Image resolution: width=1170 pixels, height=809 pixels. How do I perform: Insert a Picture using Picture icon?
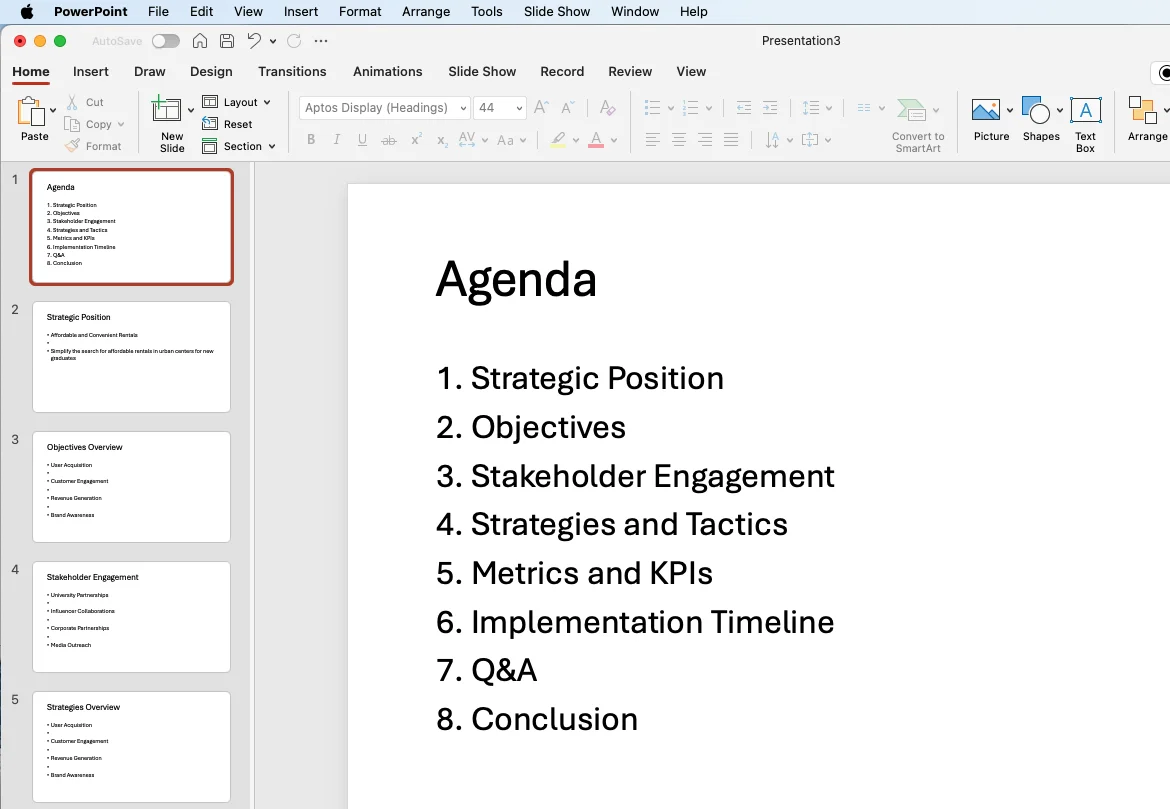coord(986,110)
